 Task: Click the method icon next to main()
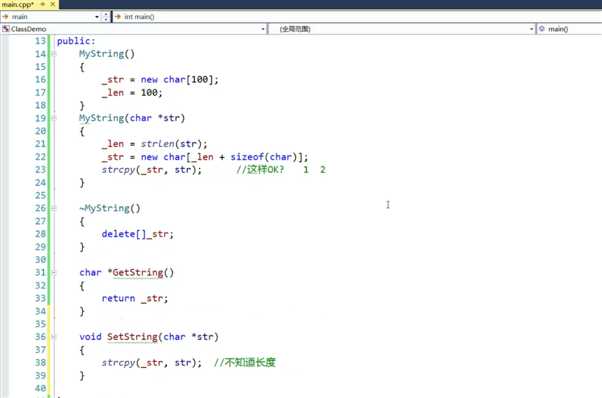(x=542, y=29)
